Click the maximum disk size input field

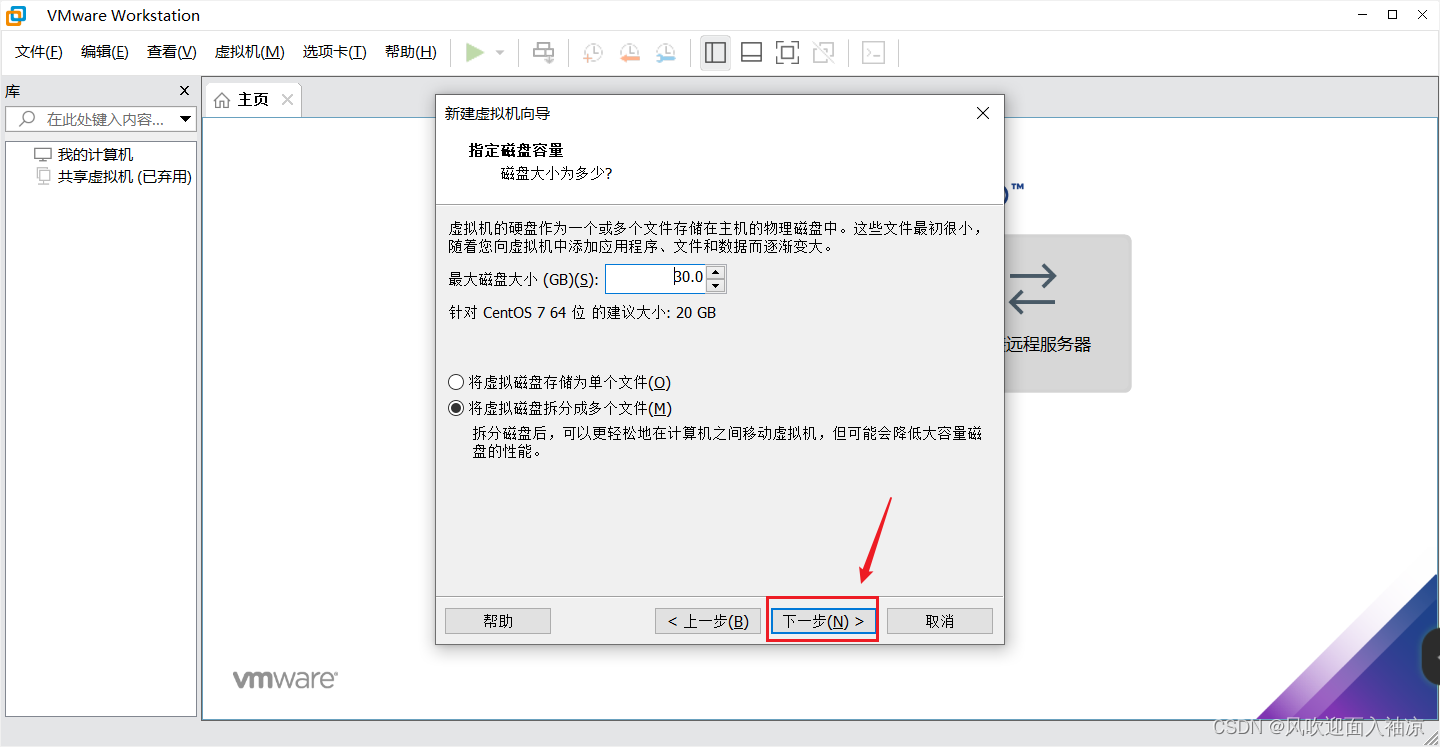coord(655,278)
